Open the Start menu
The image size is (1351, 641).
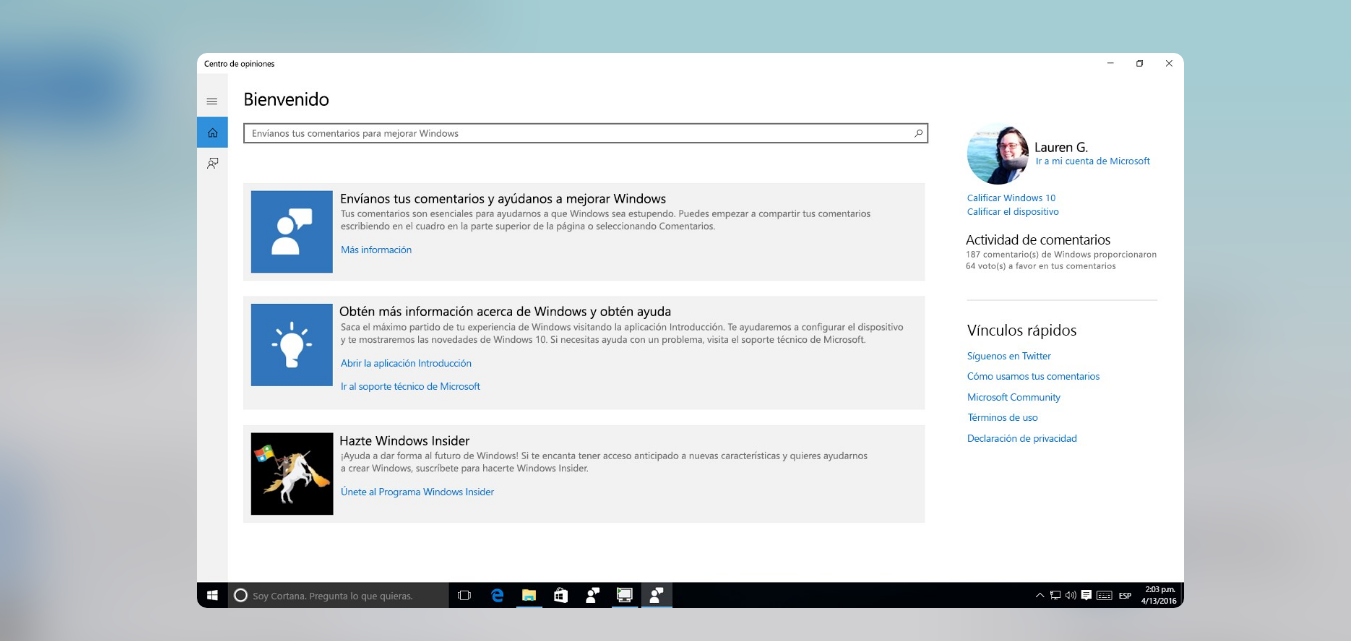pos(211,595)
